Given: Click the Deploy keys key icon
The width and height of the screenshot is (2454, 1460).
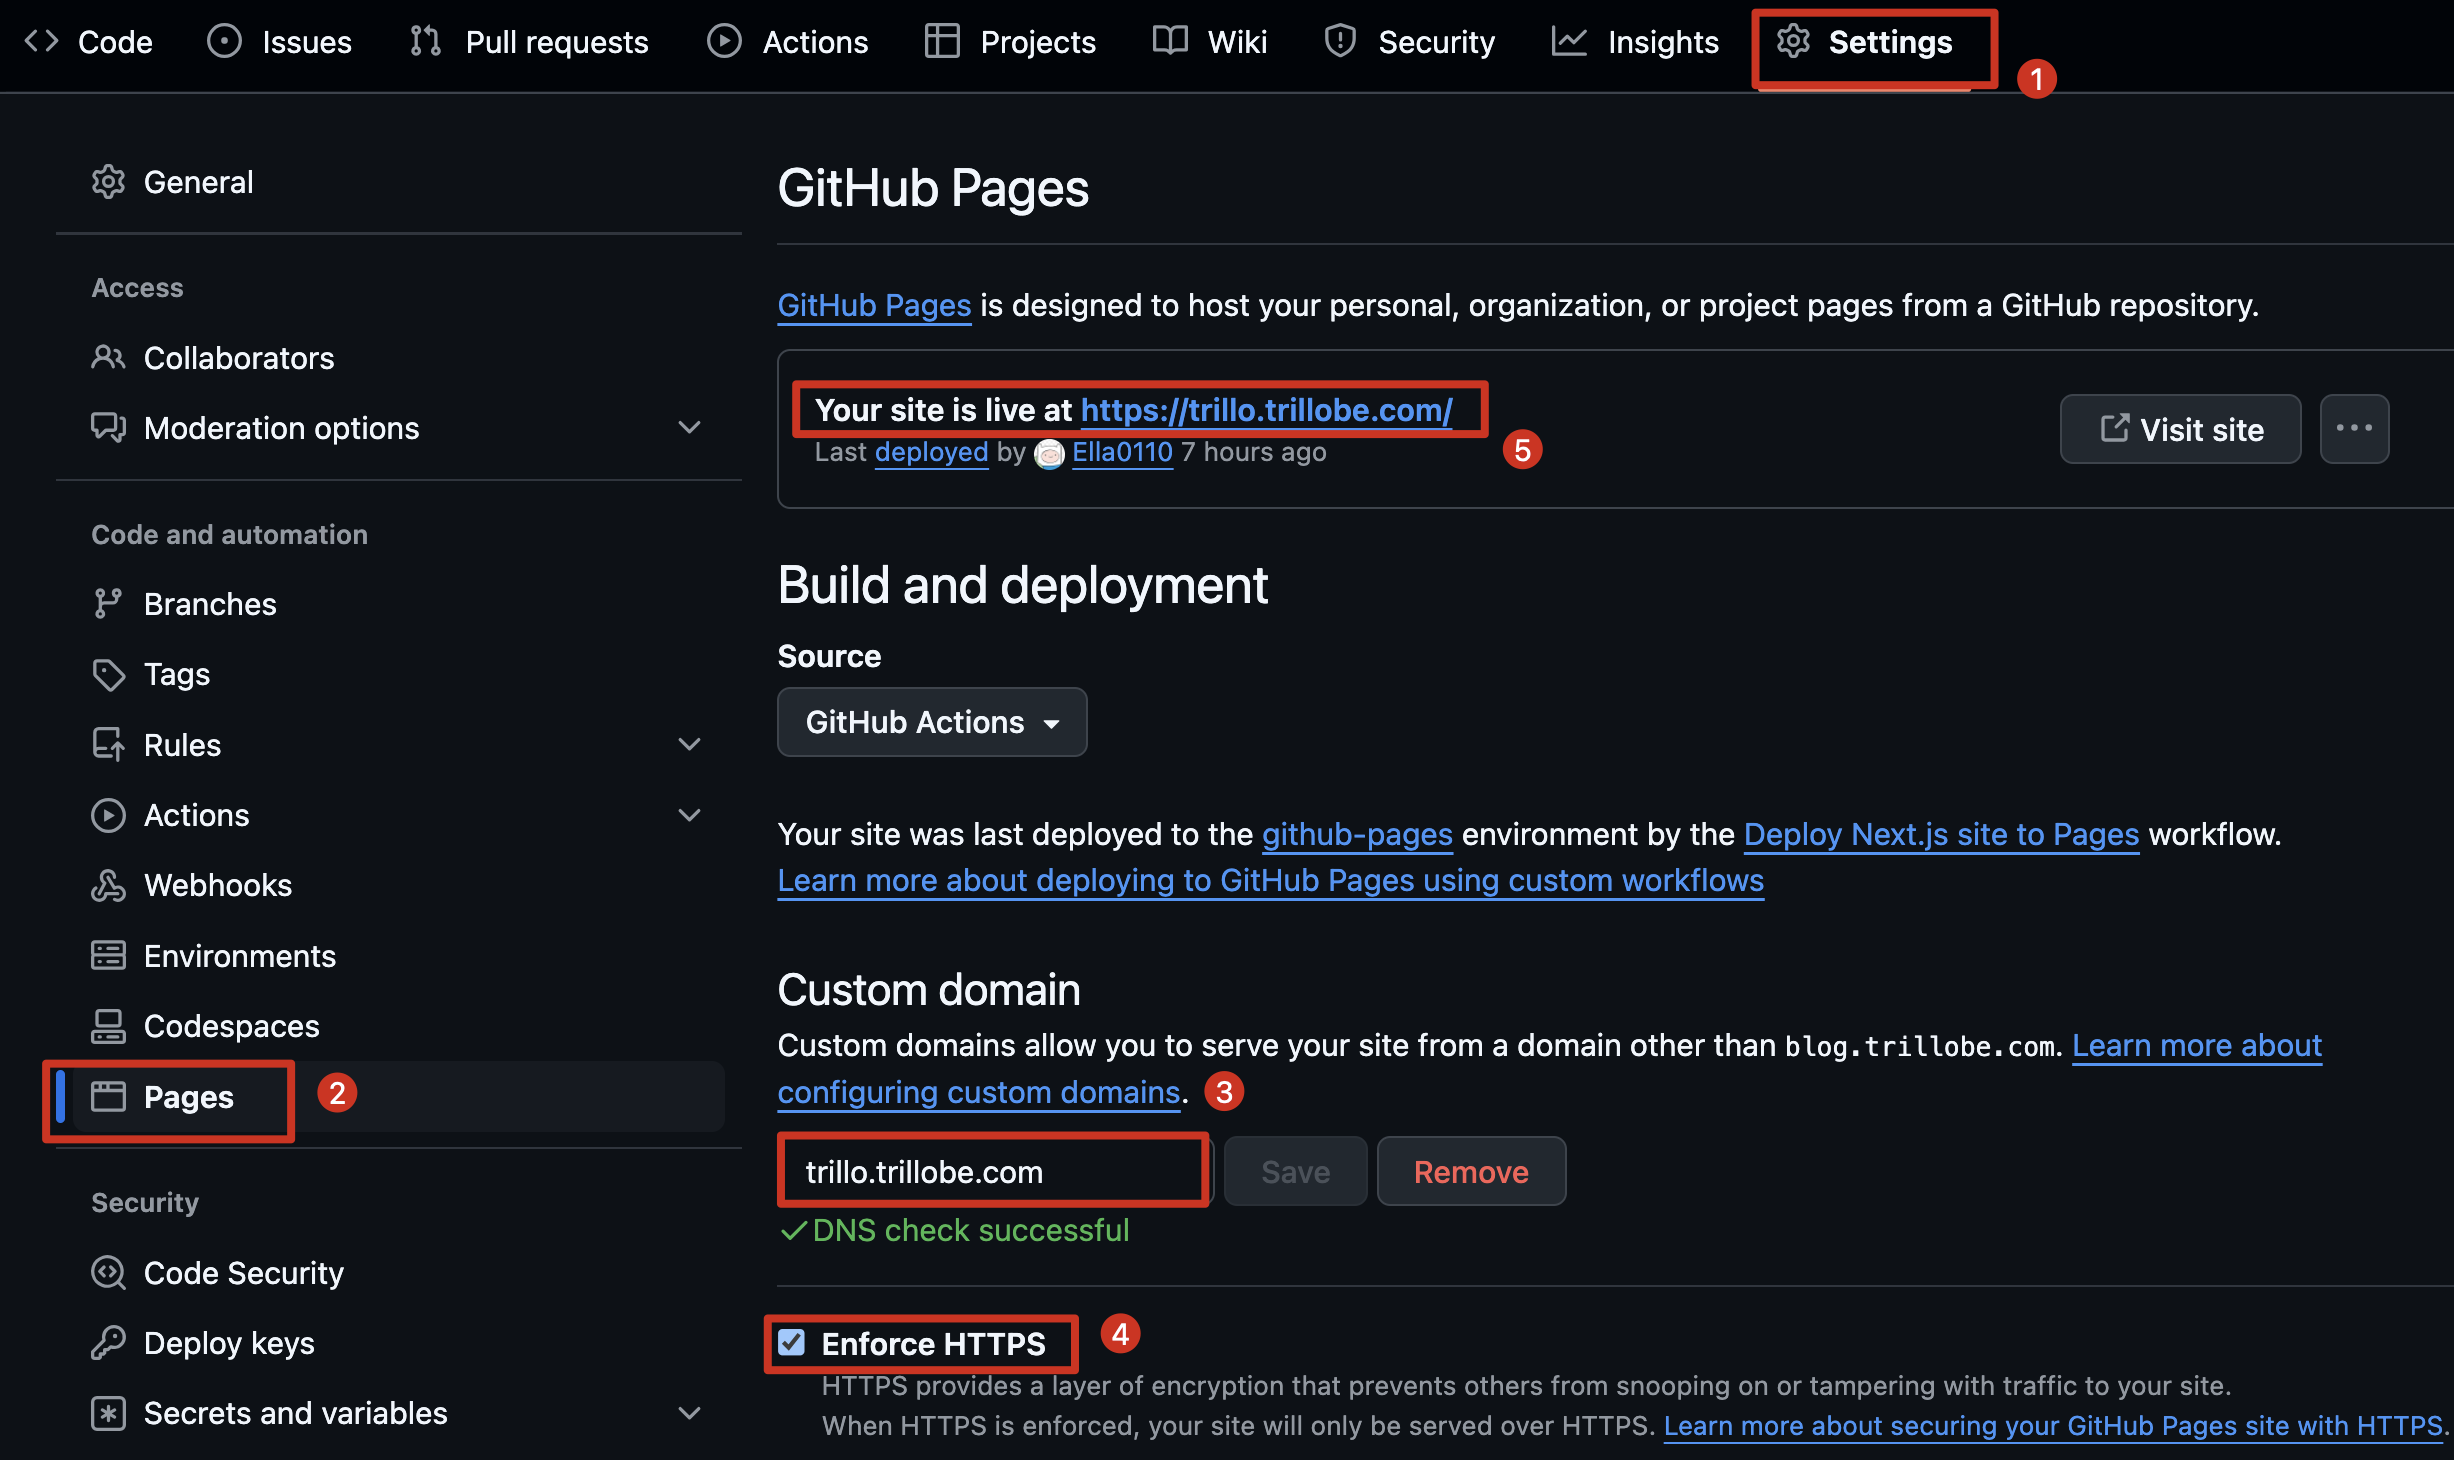Looking at the screenshot, I should [x=108, y=1343].
